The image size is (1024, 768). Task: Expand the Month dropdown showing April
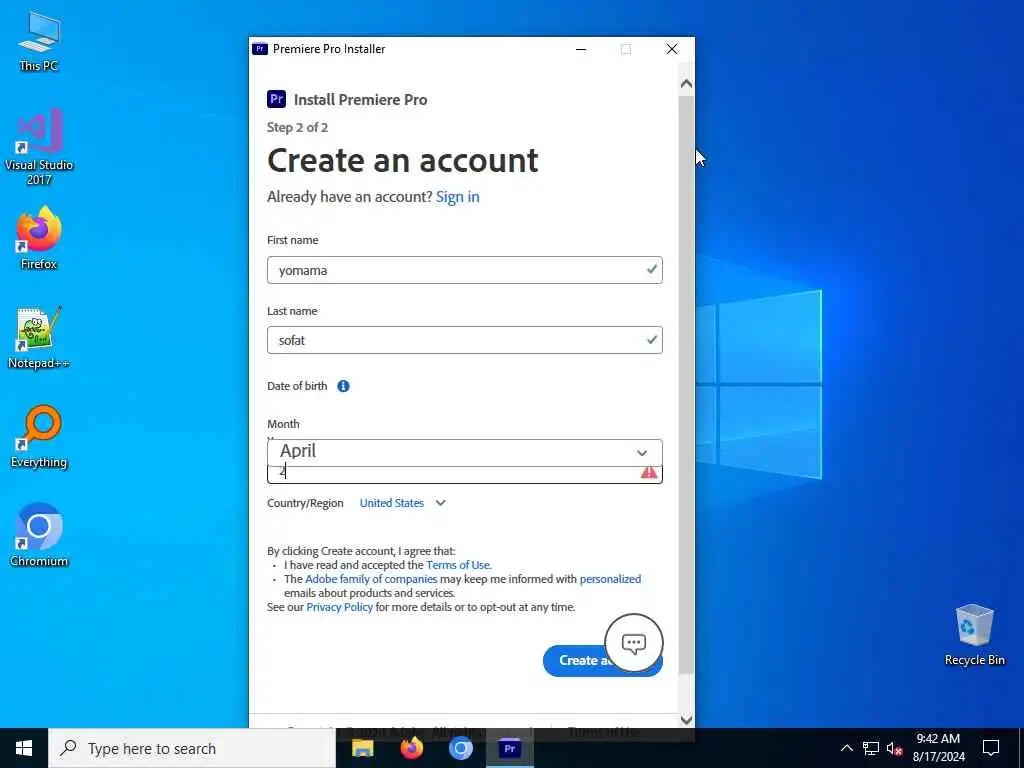(x=465, y=453)
